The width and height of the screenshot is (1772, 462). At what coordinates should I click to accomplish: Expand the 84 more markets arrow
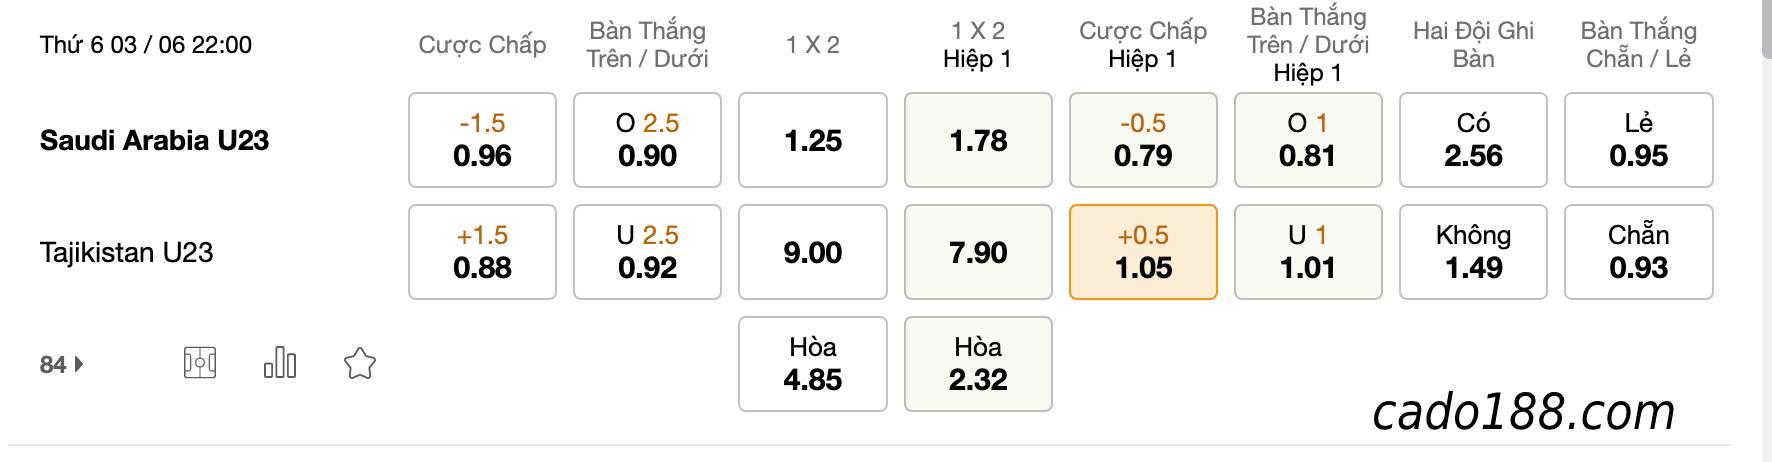click(79, 364)
